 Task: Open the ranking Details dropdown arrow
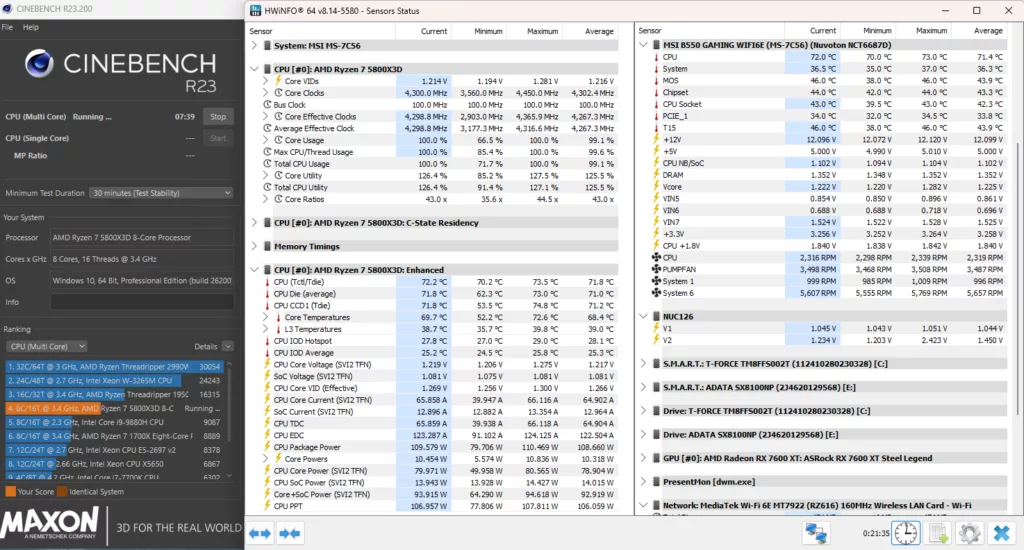coord(227,346)
